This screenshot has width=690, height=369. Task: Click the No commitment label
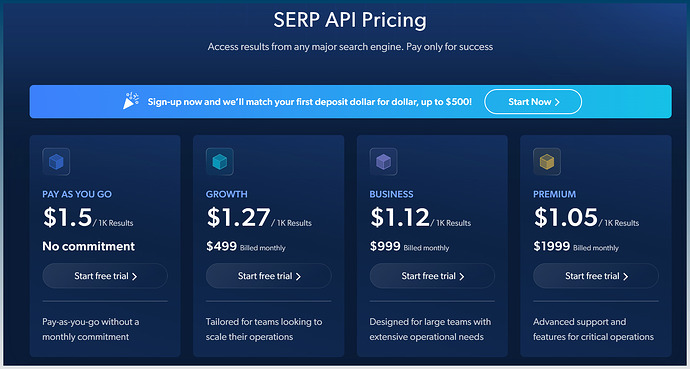coord(88,246)
